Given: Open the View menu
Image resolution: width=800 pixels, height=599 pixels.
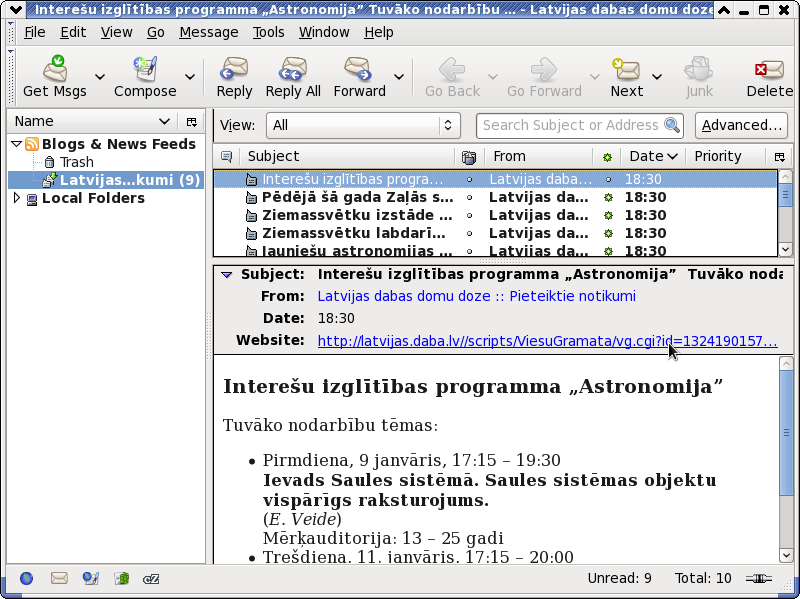Looking at the screenshot, I should [x=116, y=32].
